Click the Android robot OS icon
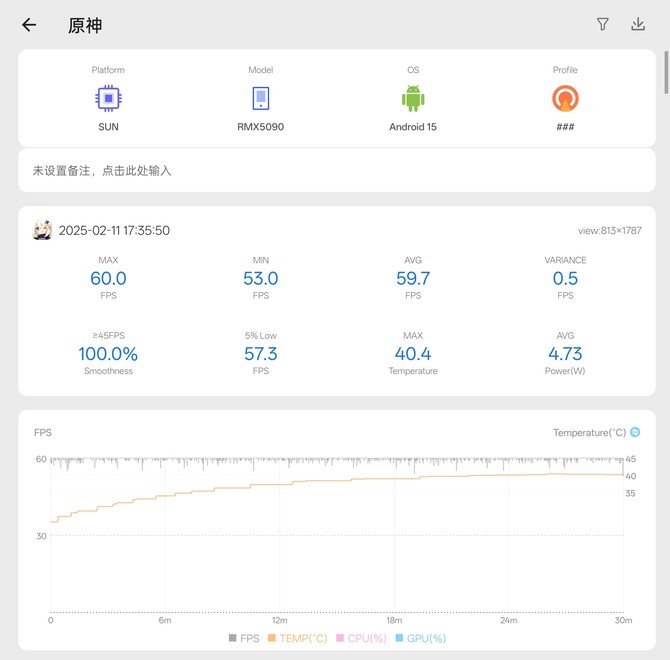Image resolution: width=670 pixels, height=660 pixels. tap(413, 98)
